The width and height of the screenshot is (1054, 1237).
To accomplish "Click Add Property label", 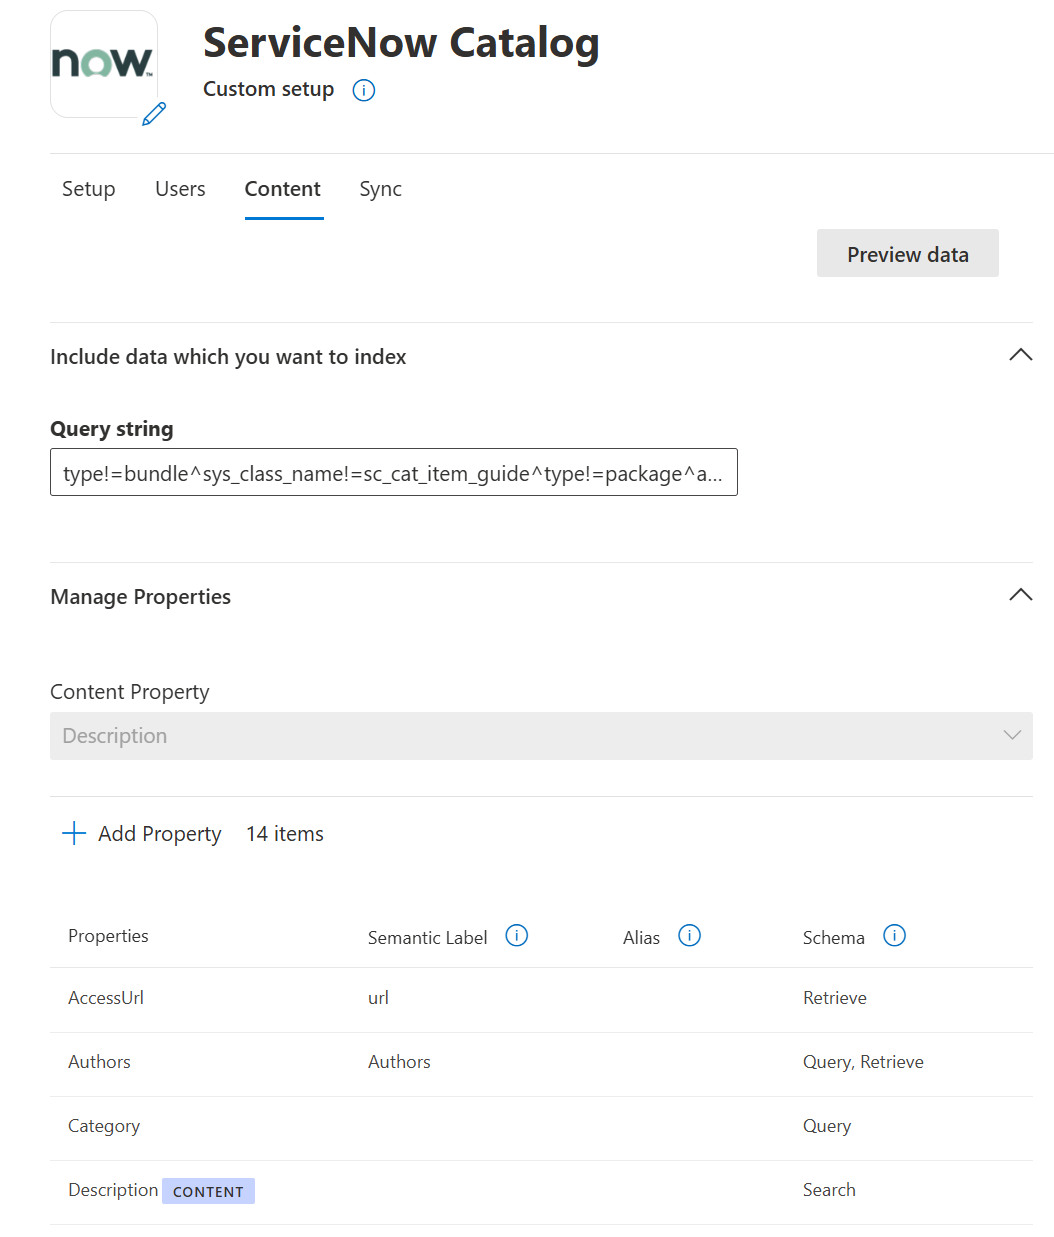I will (x=160, y=834).
